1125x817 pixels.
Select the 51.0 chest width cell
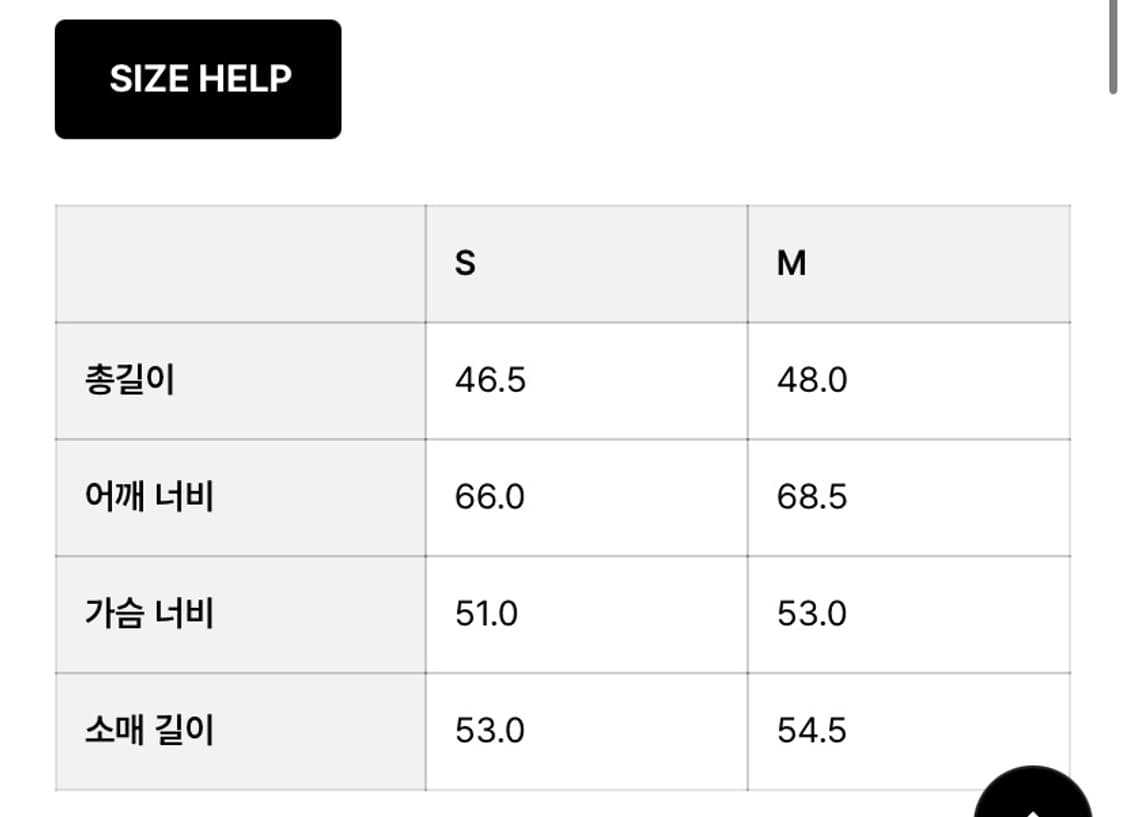pos(487,612)
